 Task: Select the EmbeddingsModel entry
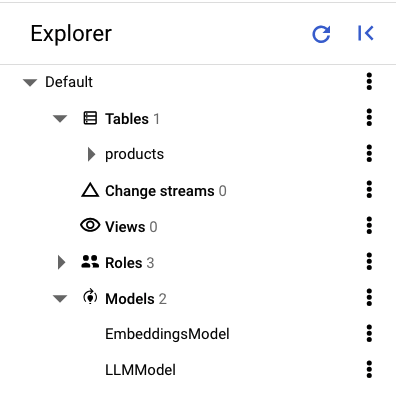(x=167, y=334)
